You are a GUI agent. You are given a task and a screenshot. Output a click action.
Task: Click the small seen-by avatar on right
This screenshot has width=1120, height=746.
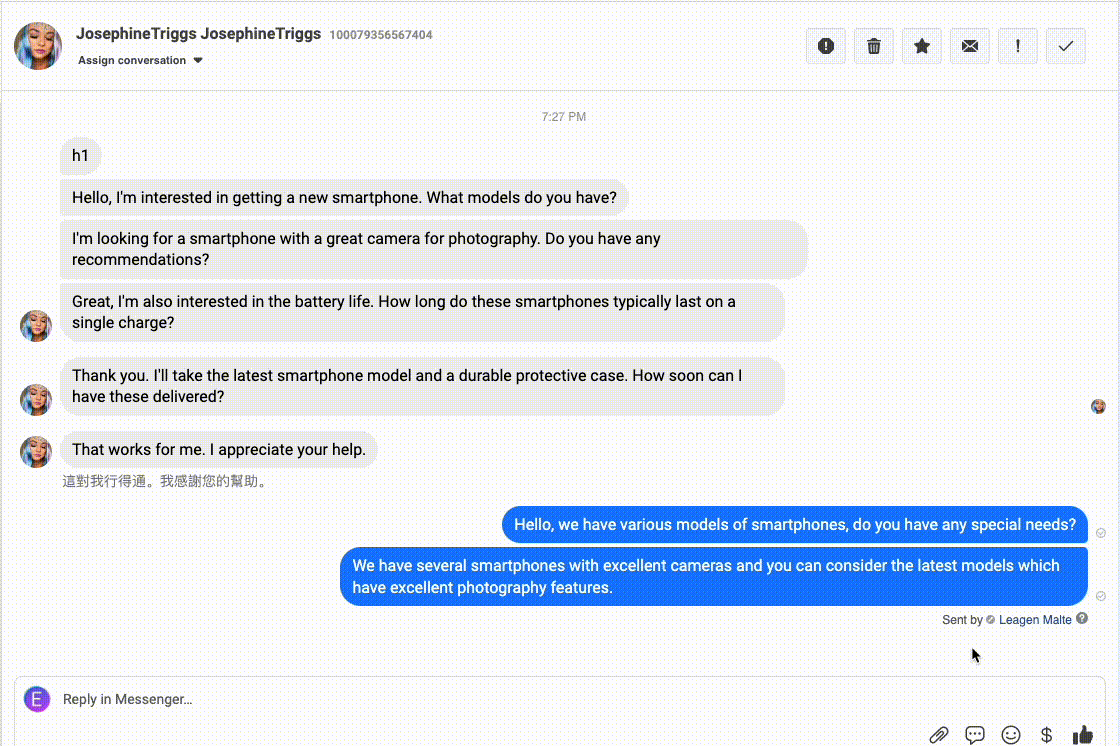(1098, 406)
